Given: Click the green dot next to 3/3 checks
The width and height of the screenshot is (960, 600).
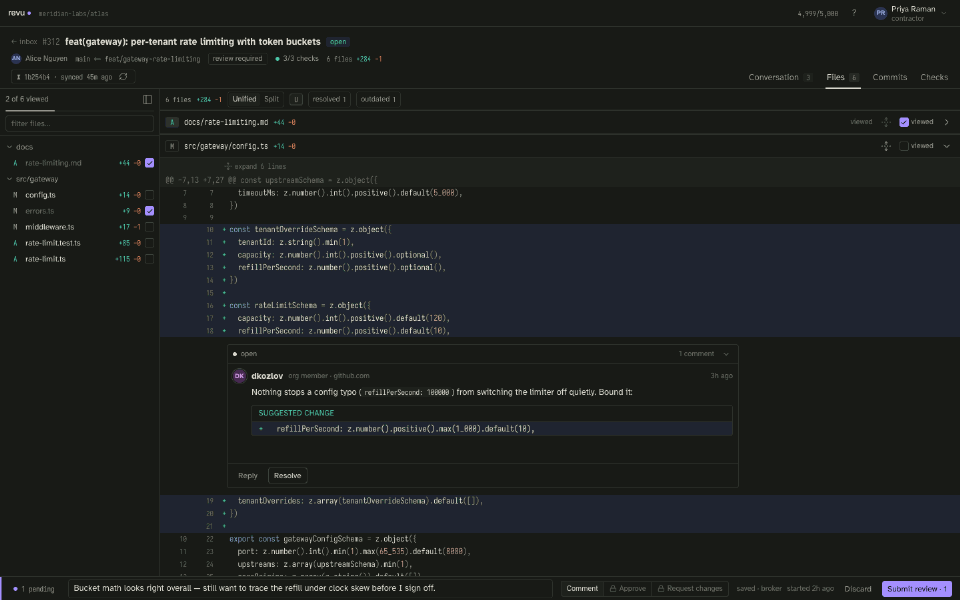Looking at the screenshot, I should (277, 59).
